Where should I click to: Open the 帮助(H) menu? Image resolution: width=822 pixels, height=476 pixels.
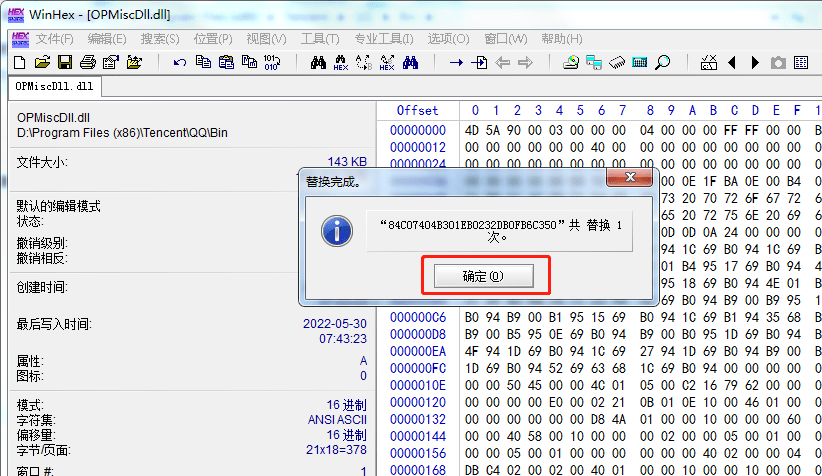coord(561,39)
